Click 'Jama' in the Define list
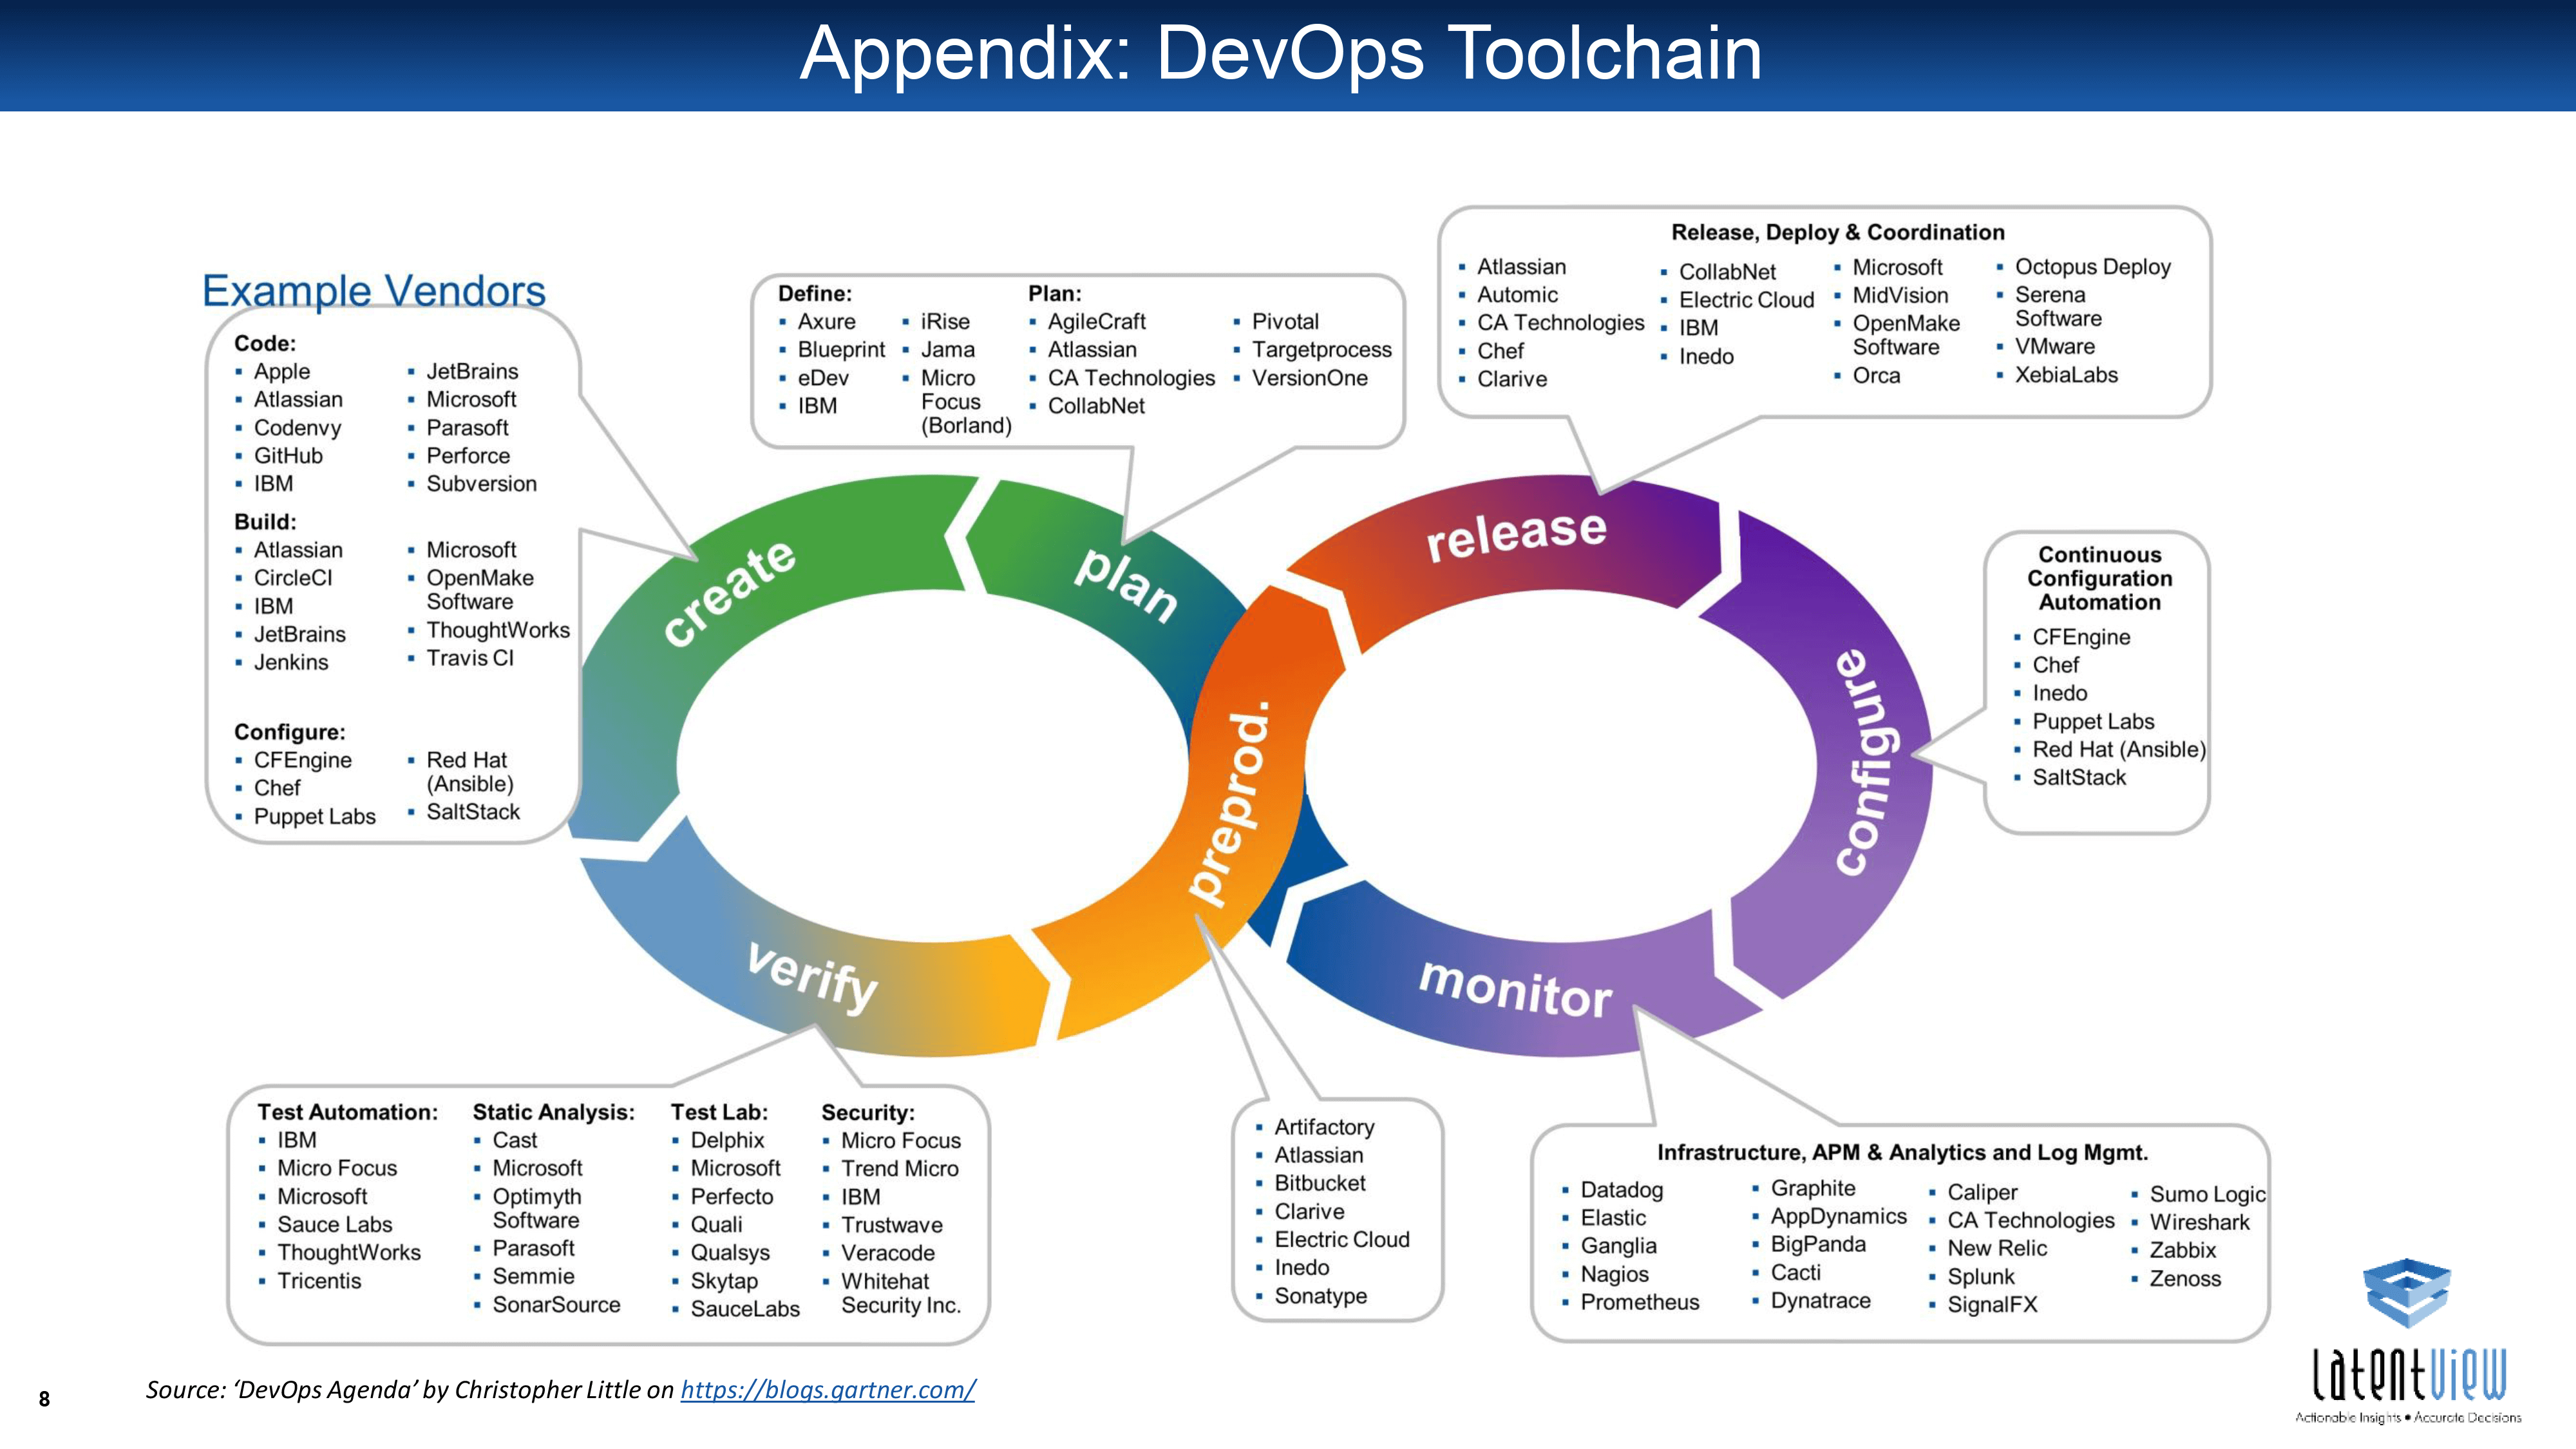The width and height of the screenshot is (2576, 1449). pyautogui.click(x=948, y=350)
